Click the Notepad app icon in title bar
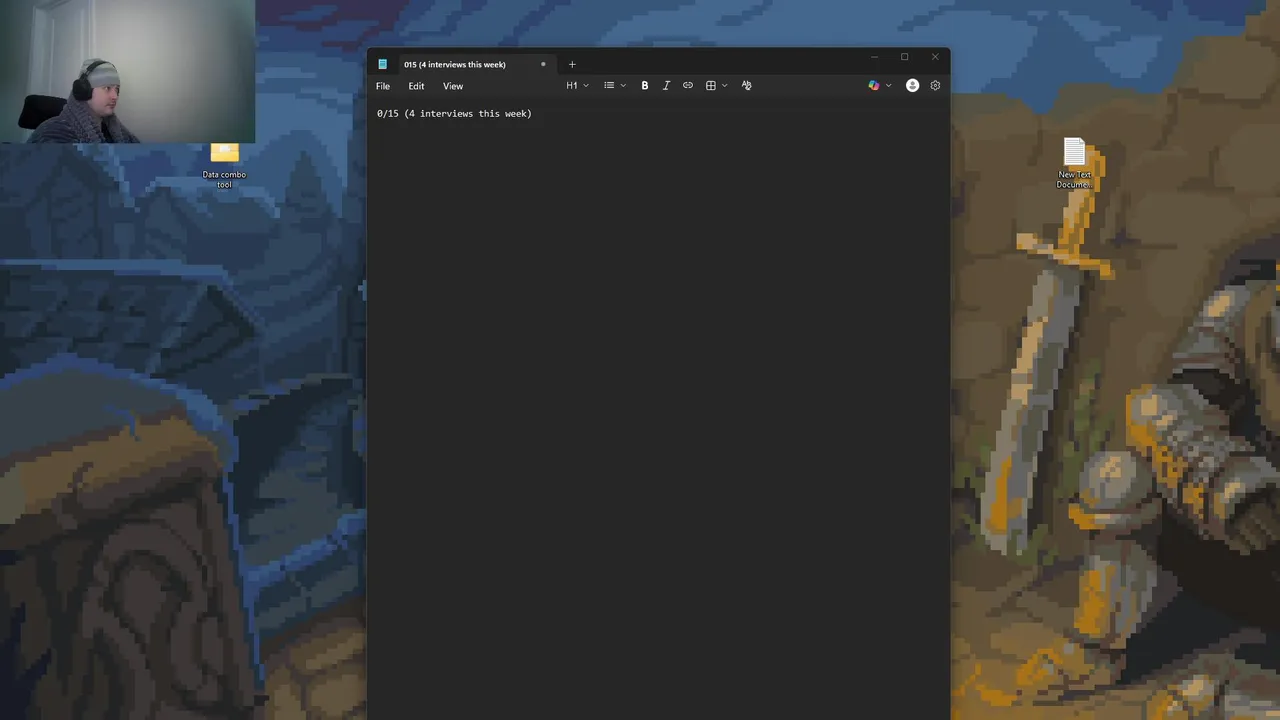 click(382, 64)
